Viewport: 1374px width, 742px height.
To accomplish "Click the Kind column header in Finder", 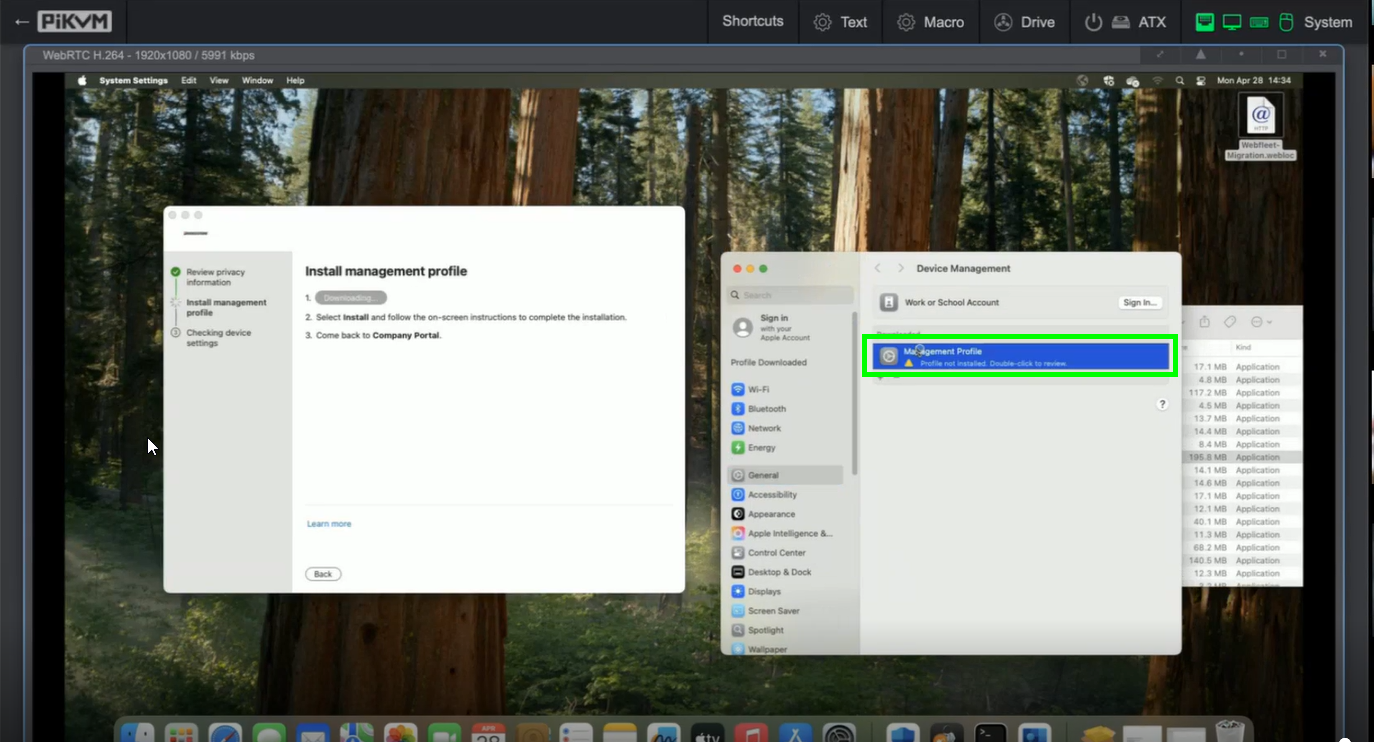I will 1243,347.
